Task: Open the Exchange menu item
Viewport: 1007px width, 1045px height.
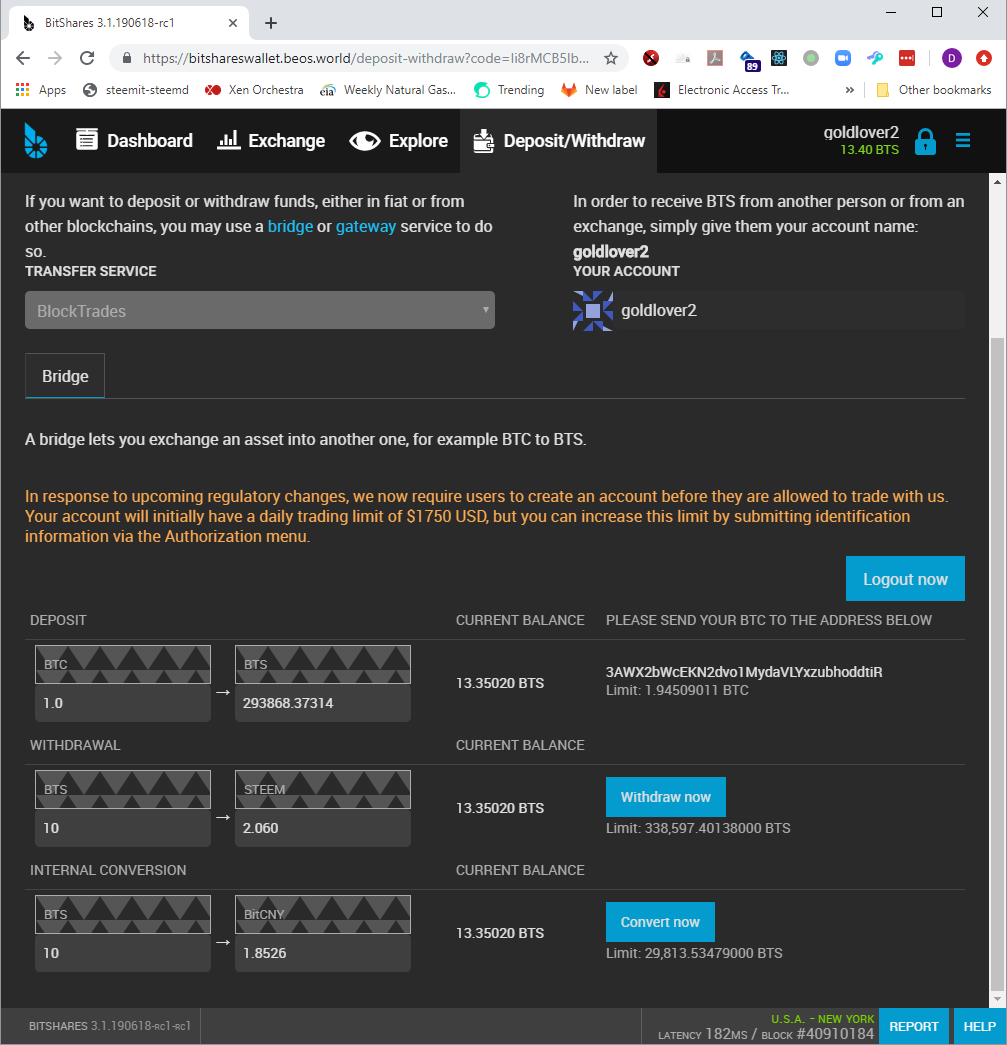Action: pos(271,141)
